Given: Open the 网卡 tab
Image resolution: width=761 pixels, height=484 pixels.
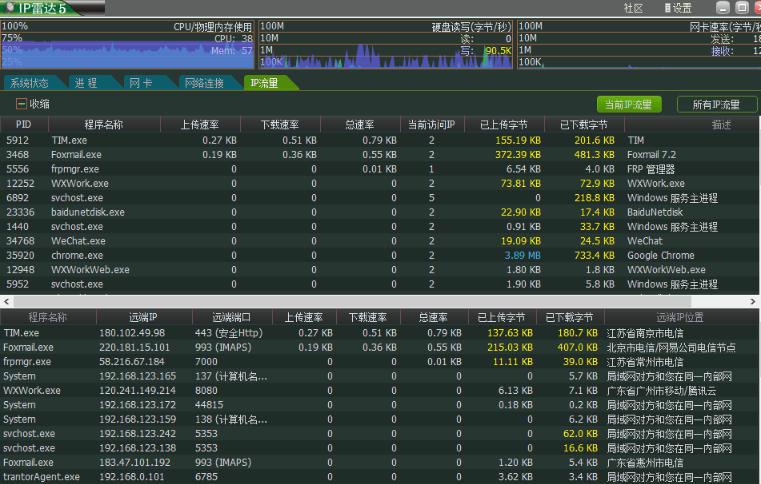Looking at the screenshot, I should (140, 83).
